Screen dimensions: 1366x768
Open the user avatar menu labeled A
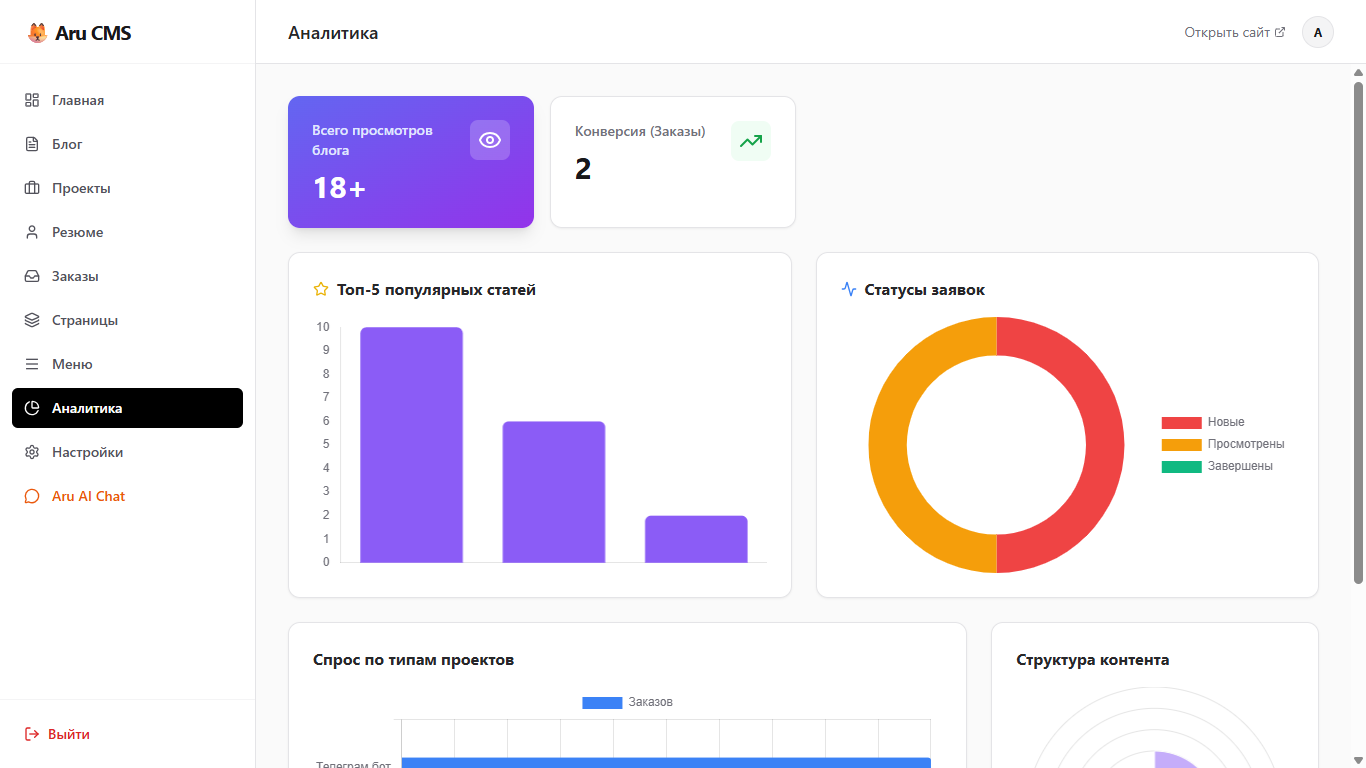[1317, 32]
